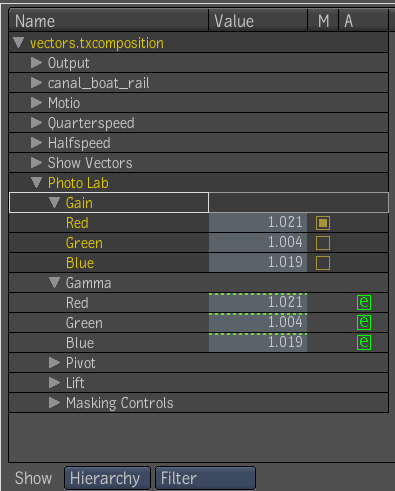
Task: Enable the checkbox for Gain Blue
Action: coord(323,263)
